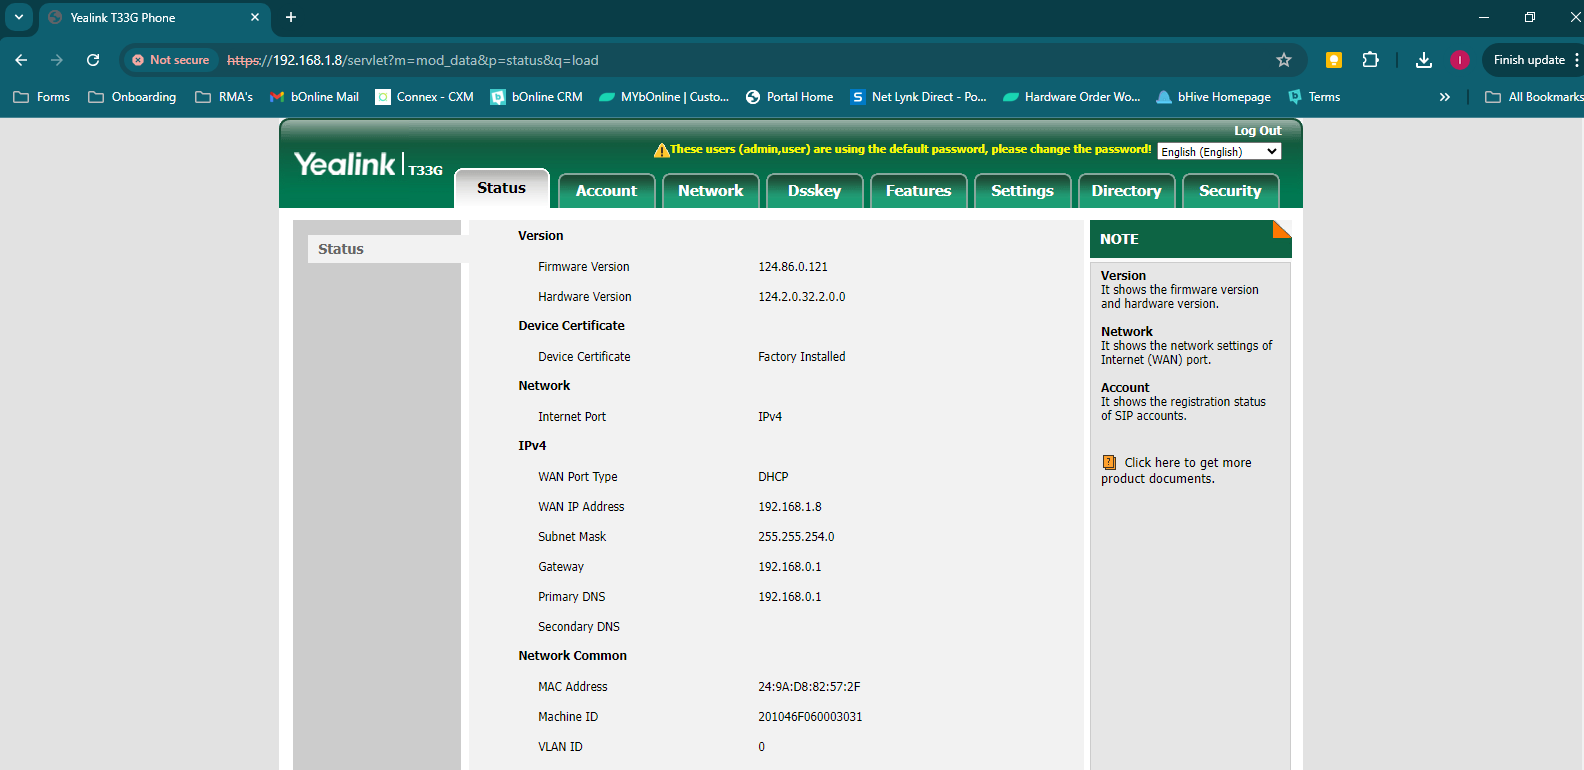Click the WAN IP address 192.168.1.8
The width and height of the screenshot is (1584, 770).
point(790,507)
